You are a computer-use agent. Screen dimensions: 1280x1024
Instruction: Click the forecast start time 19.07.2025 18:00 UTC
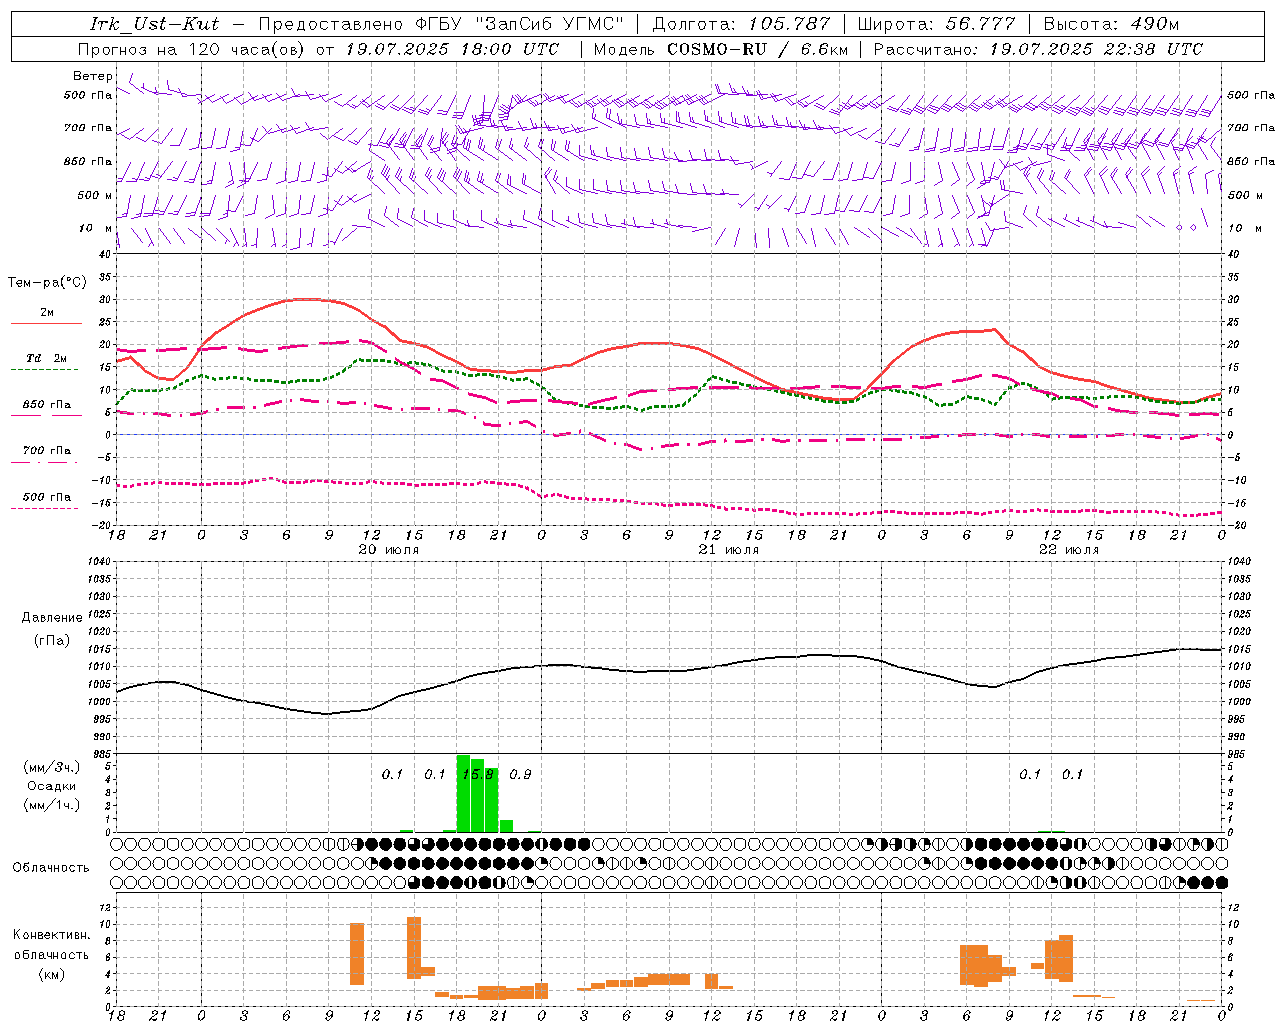pos(452,49)
